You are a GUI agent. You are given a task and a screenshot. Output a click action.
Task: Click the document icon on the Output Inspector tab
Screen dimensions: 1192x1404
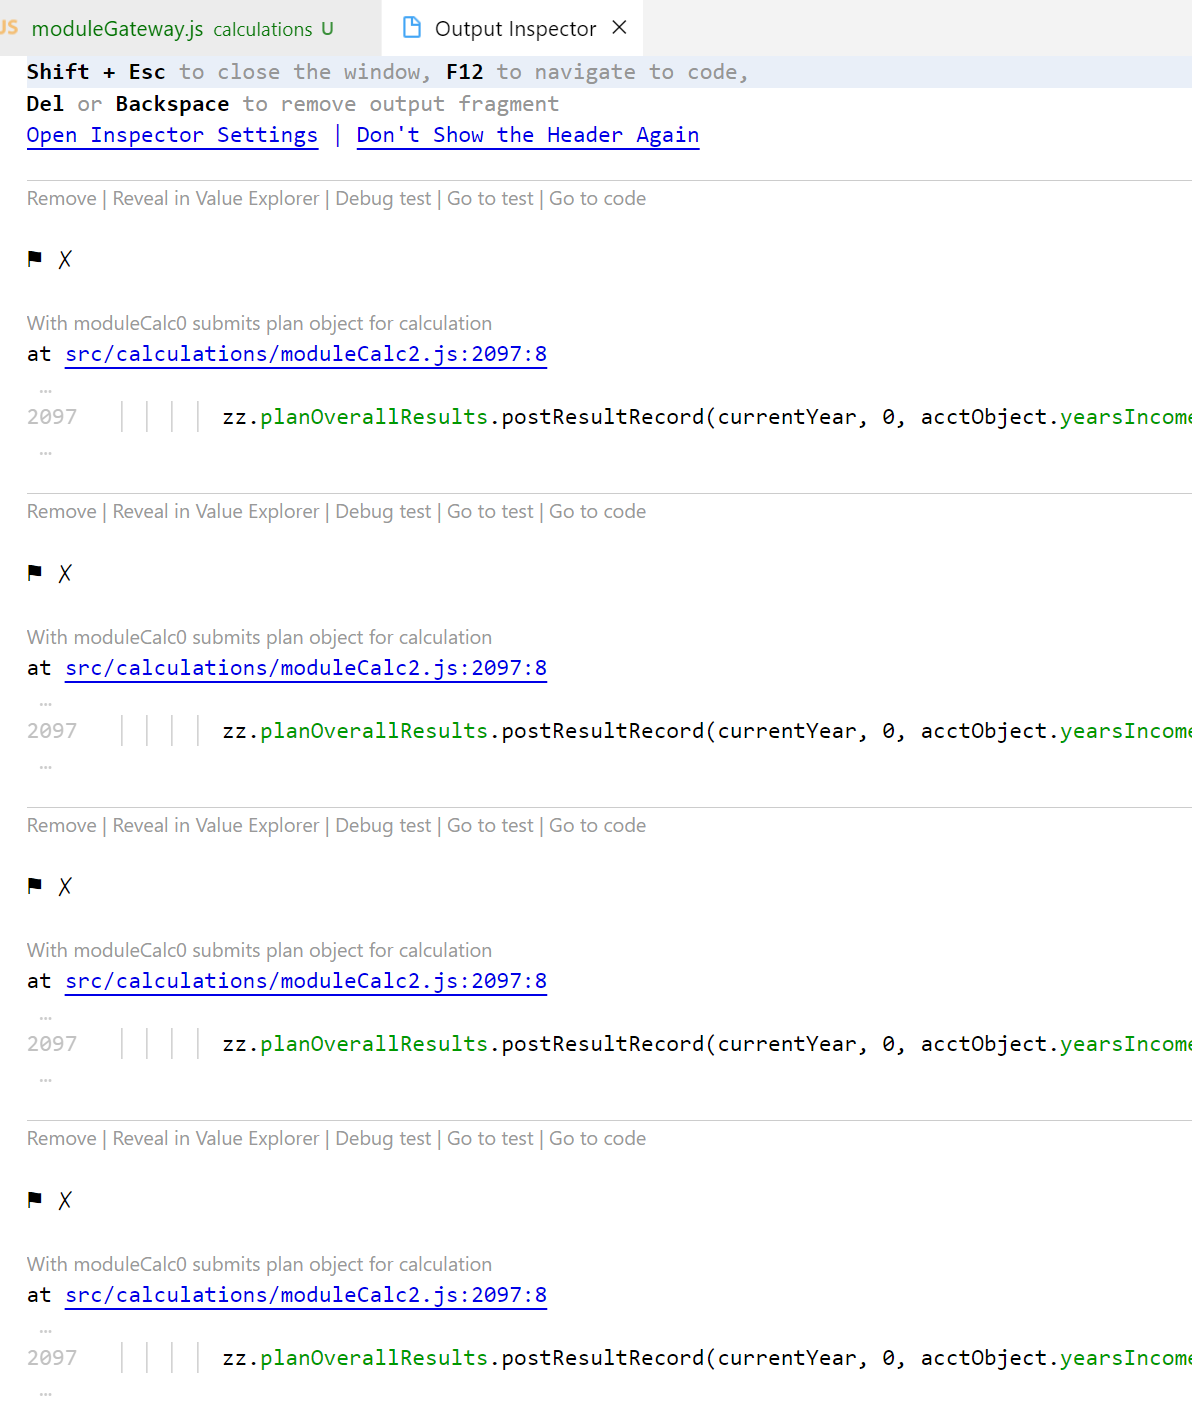point(411,28)
